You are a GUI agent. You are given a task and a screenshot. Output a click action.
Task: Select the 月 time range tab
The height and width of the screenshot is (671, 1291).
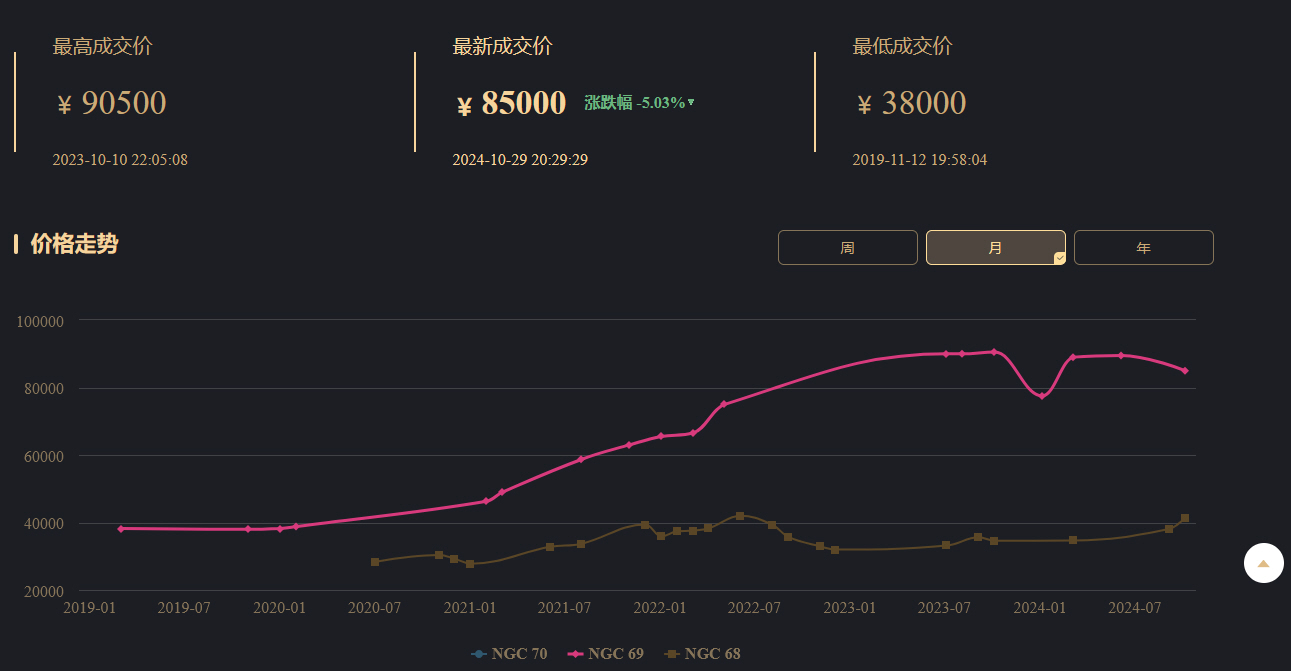[x=995, y=248]
